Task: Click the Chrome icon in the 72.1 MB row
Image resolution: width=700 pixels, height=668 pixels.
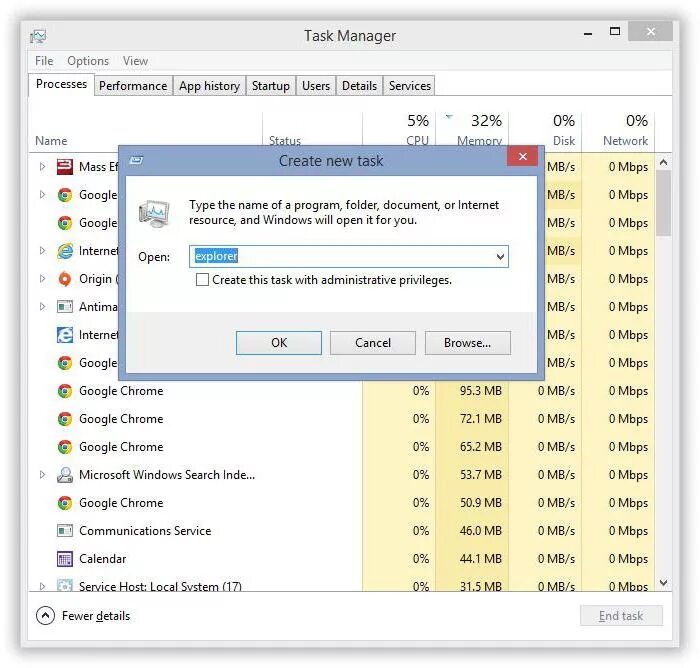Action: (x=65, y=419)
